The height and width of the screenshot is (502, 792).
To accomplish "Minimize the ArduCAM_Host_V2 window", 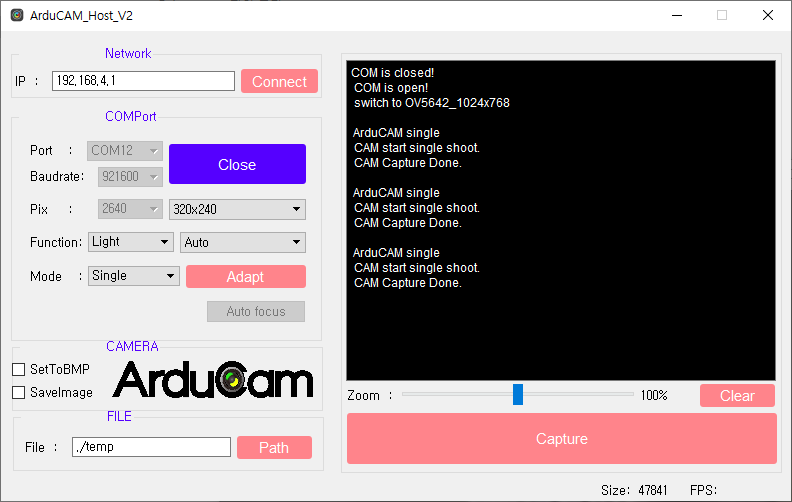I will (677, 15).
